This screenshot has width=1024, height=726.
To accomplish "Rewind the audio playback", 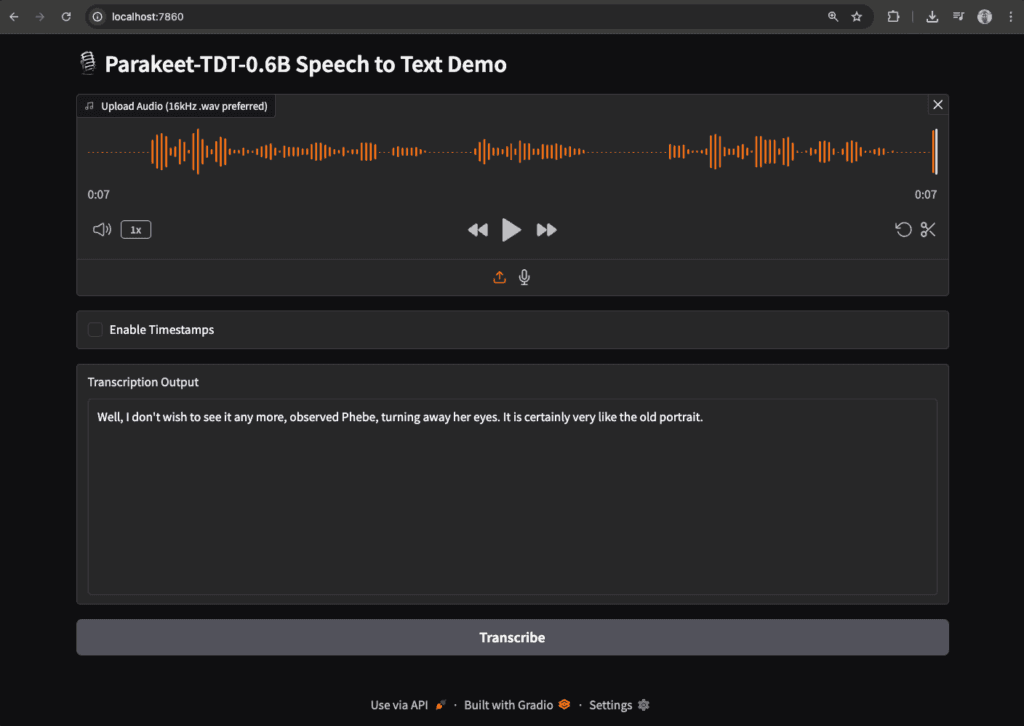I will click(478, 230).
